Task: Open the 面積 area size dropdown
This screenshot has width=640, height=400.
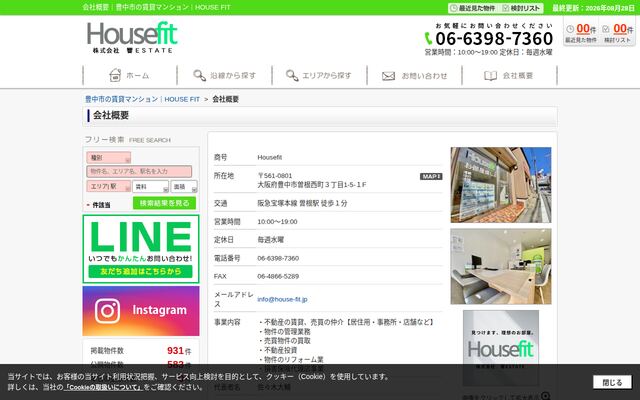Action: [184, 187]
